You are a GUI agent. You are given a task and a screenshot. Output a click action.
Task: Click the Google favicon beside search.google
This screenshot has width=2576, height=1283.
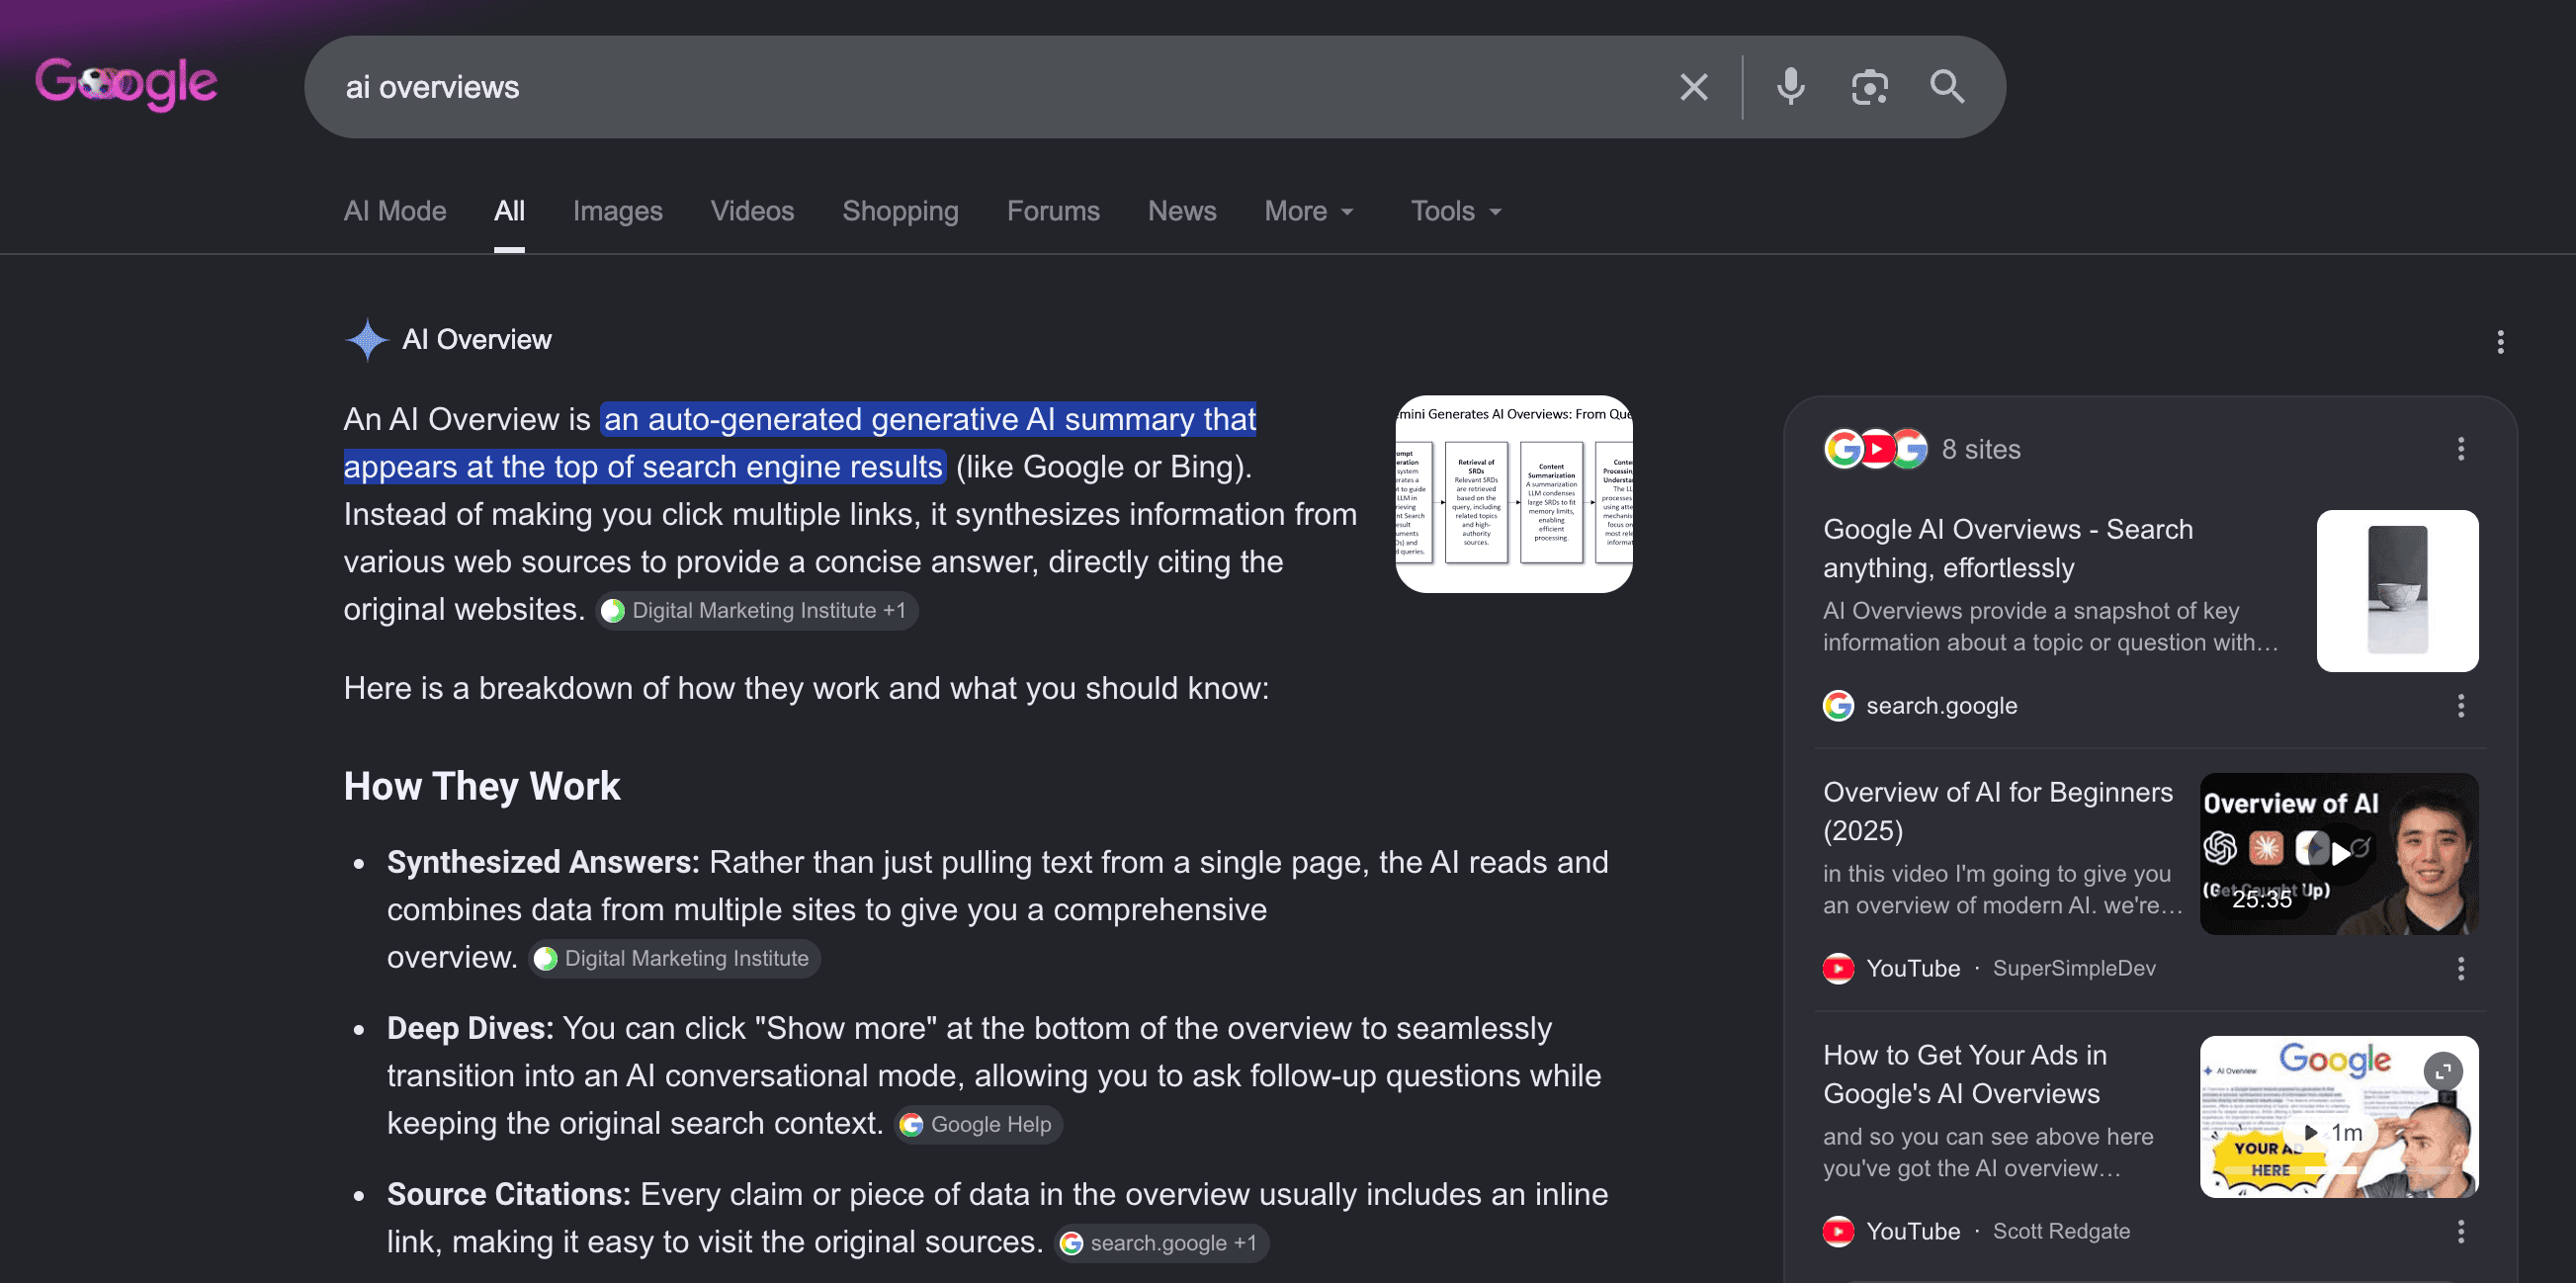click(x=1838, y=706)
